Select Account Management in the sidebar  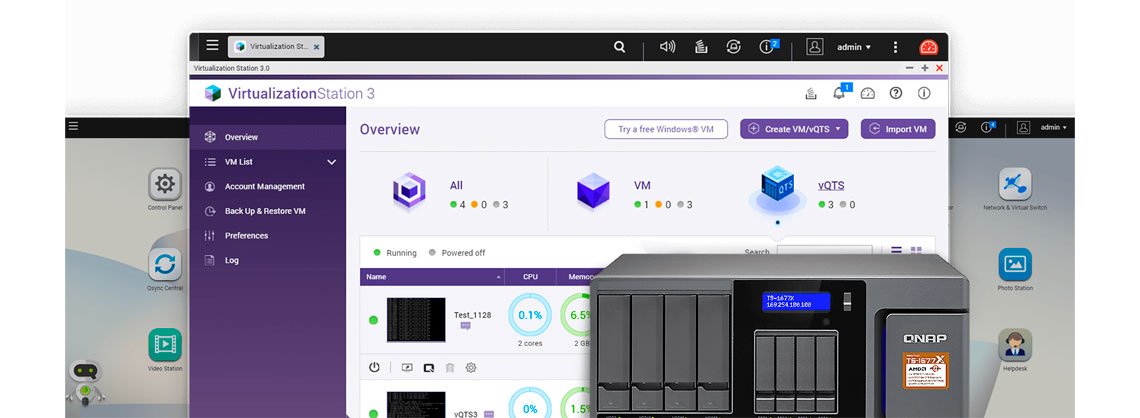[264, 186]
